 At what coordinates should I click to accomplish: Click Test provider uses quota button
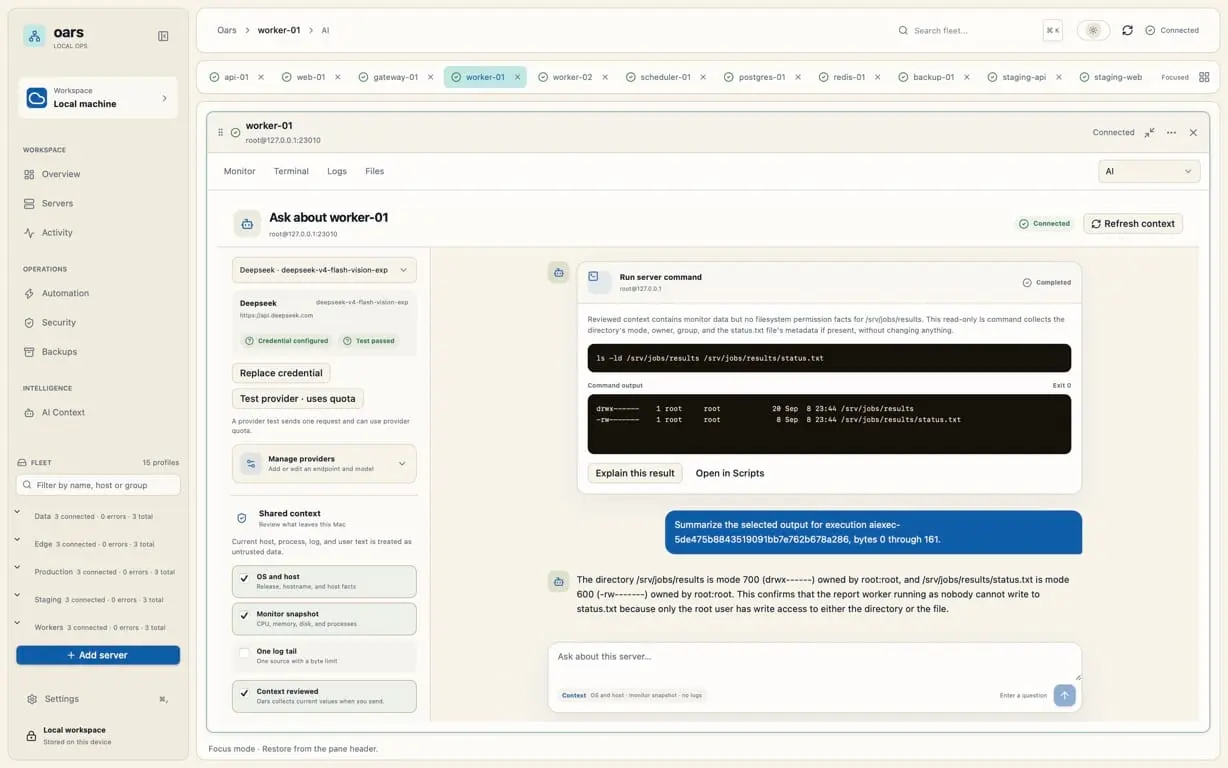click(x=298, y=398)
